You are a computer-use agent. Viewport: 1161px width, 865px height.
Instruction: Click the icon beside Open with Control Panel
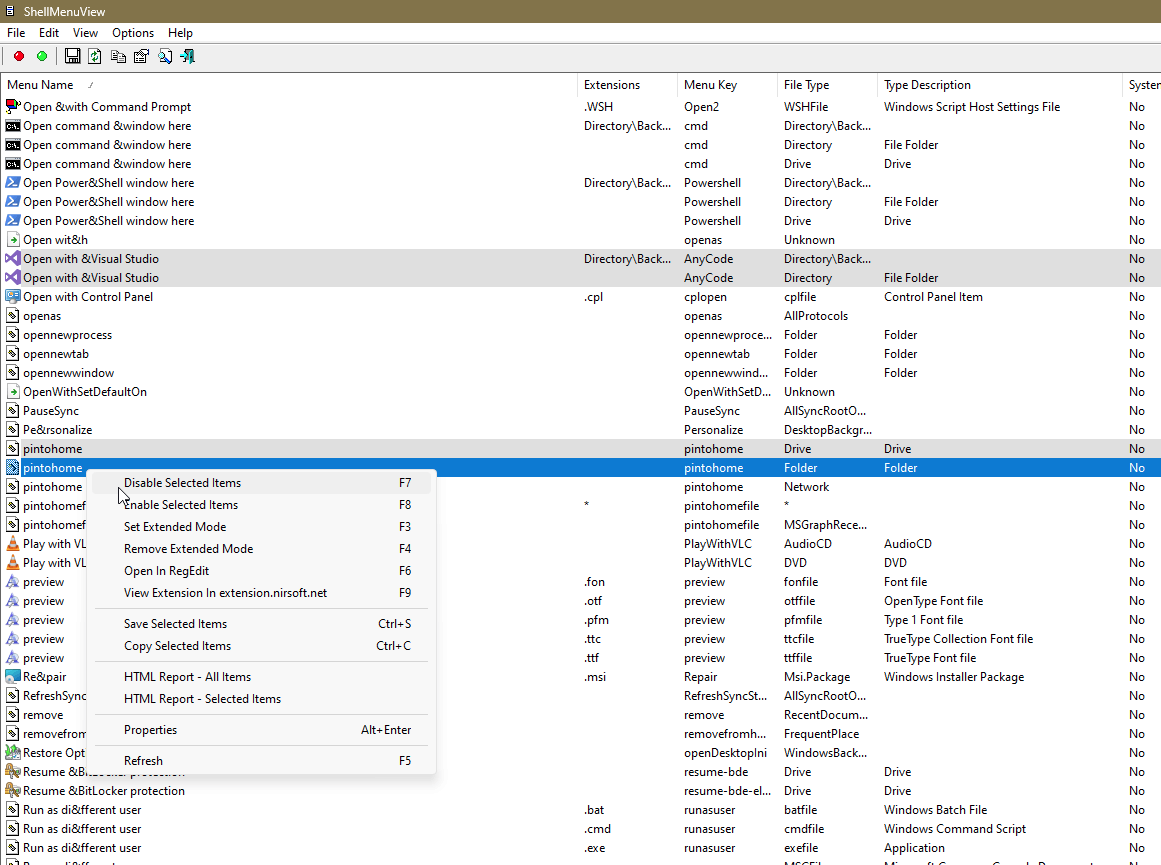click(13, 297)
